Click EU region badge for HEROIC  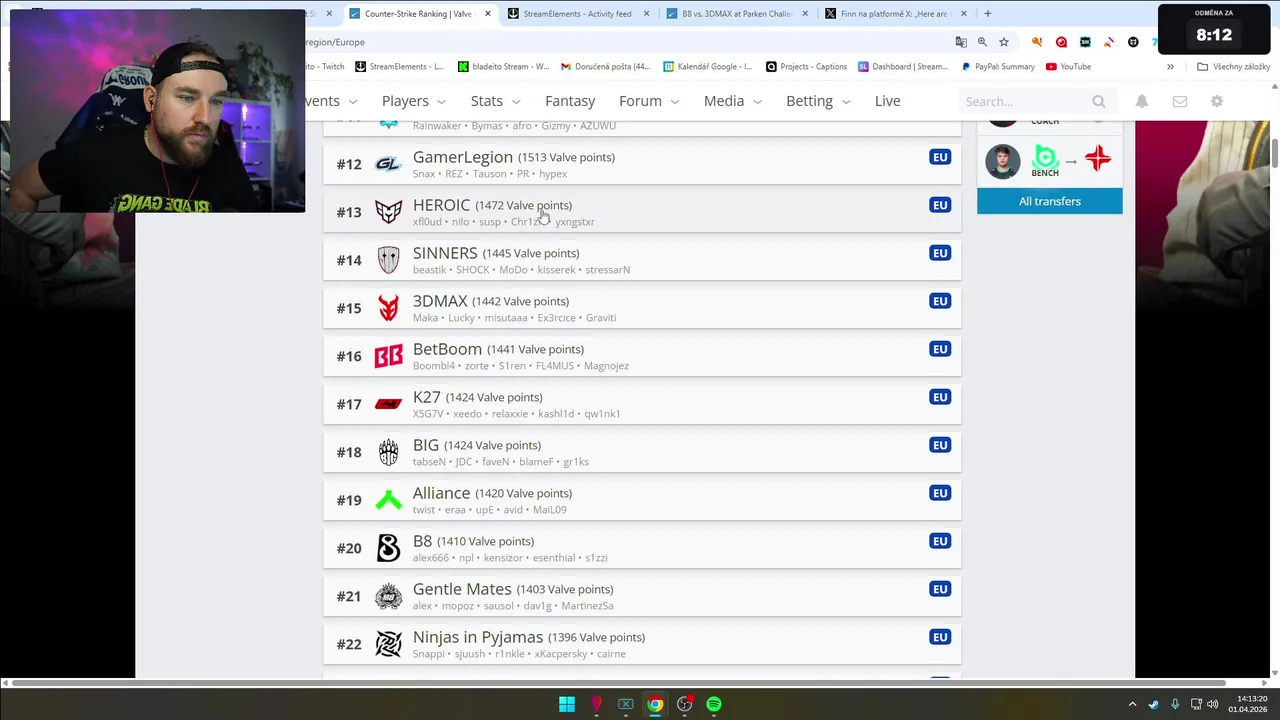point(940,205)
